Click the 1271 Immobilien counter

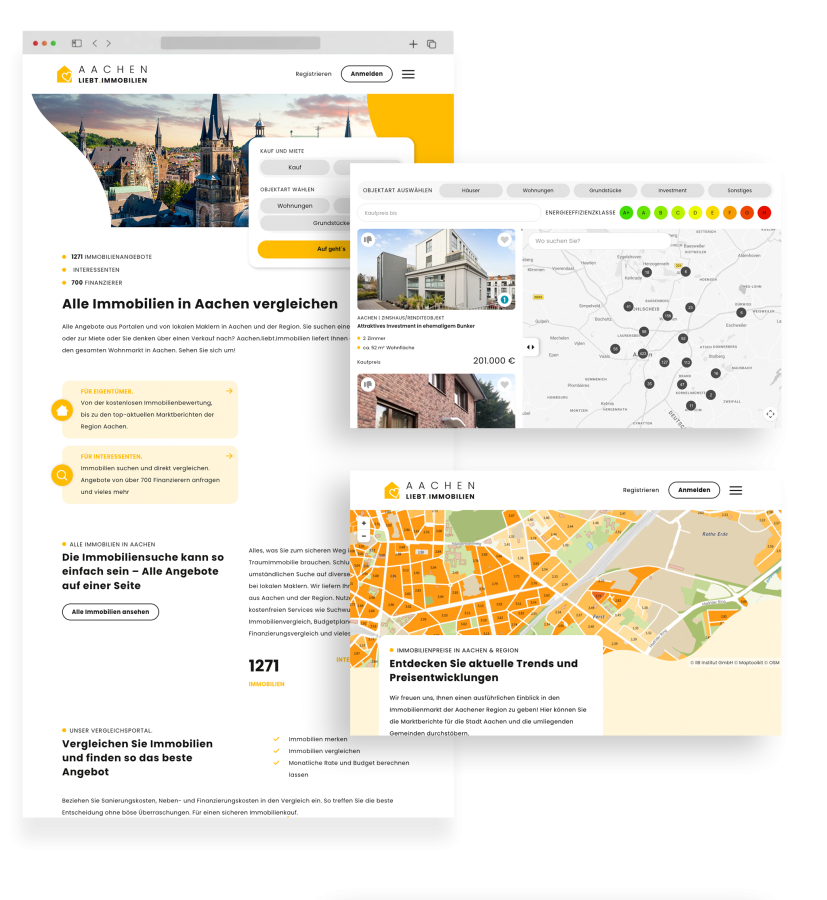(x=266, y=672)
